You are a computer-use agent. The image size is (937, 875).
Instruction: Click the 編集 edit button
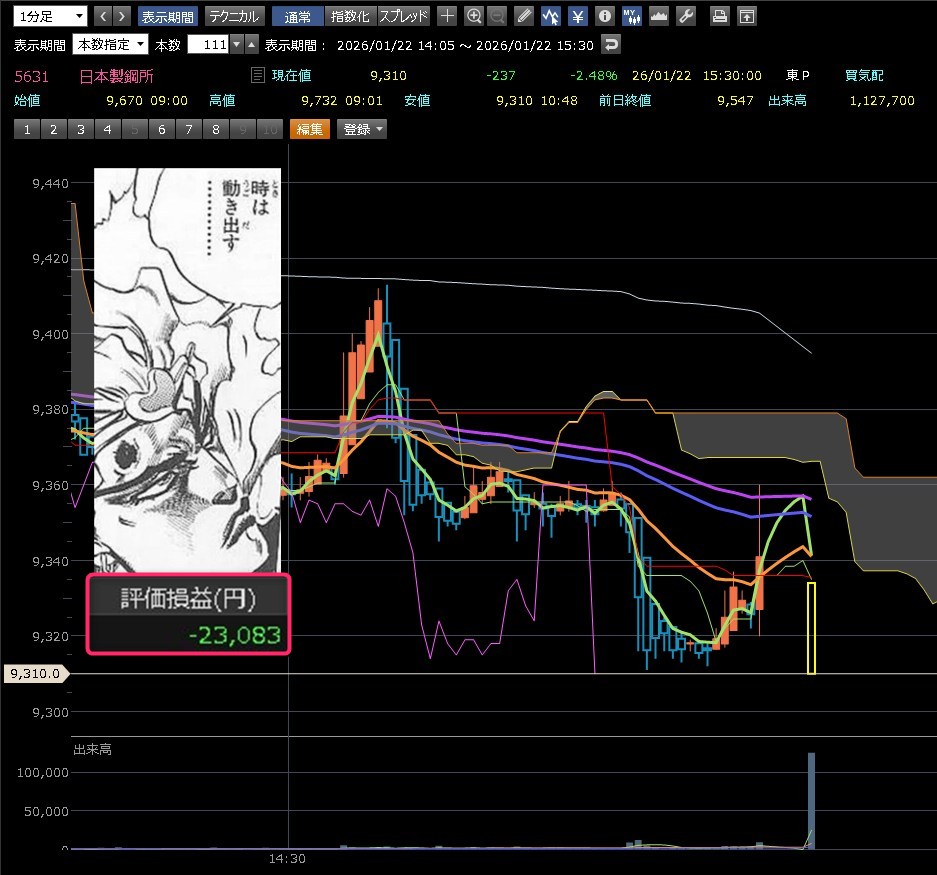click(x=309, y=129)
